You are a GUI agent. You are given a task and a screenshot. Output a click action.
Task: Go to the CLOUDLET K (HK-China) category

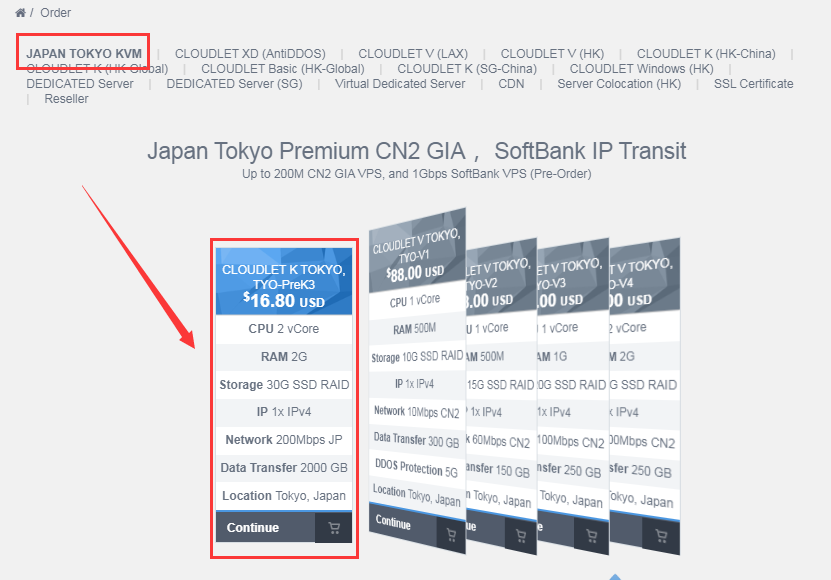(706, 54)
